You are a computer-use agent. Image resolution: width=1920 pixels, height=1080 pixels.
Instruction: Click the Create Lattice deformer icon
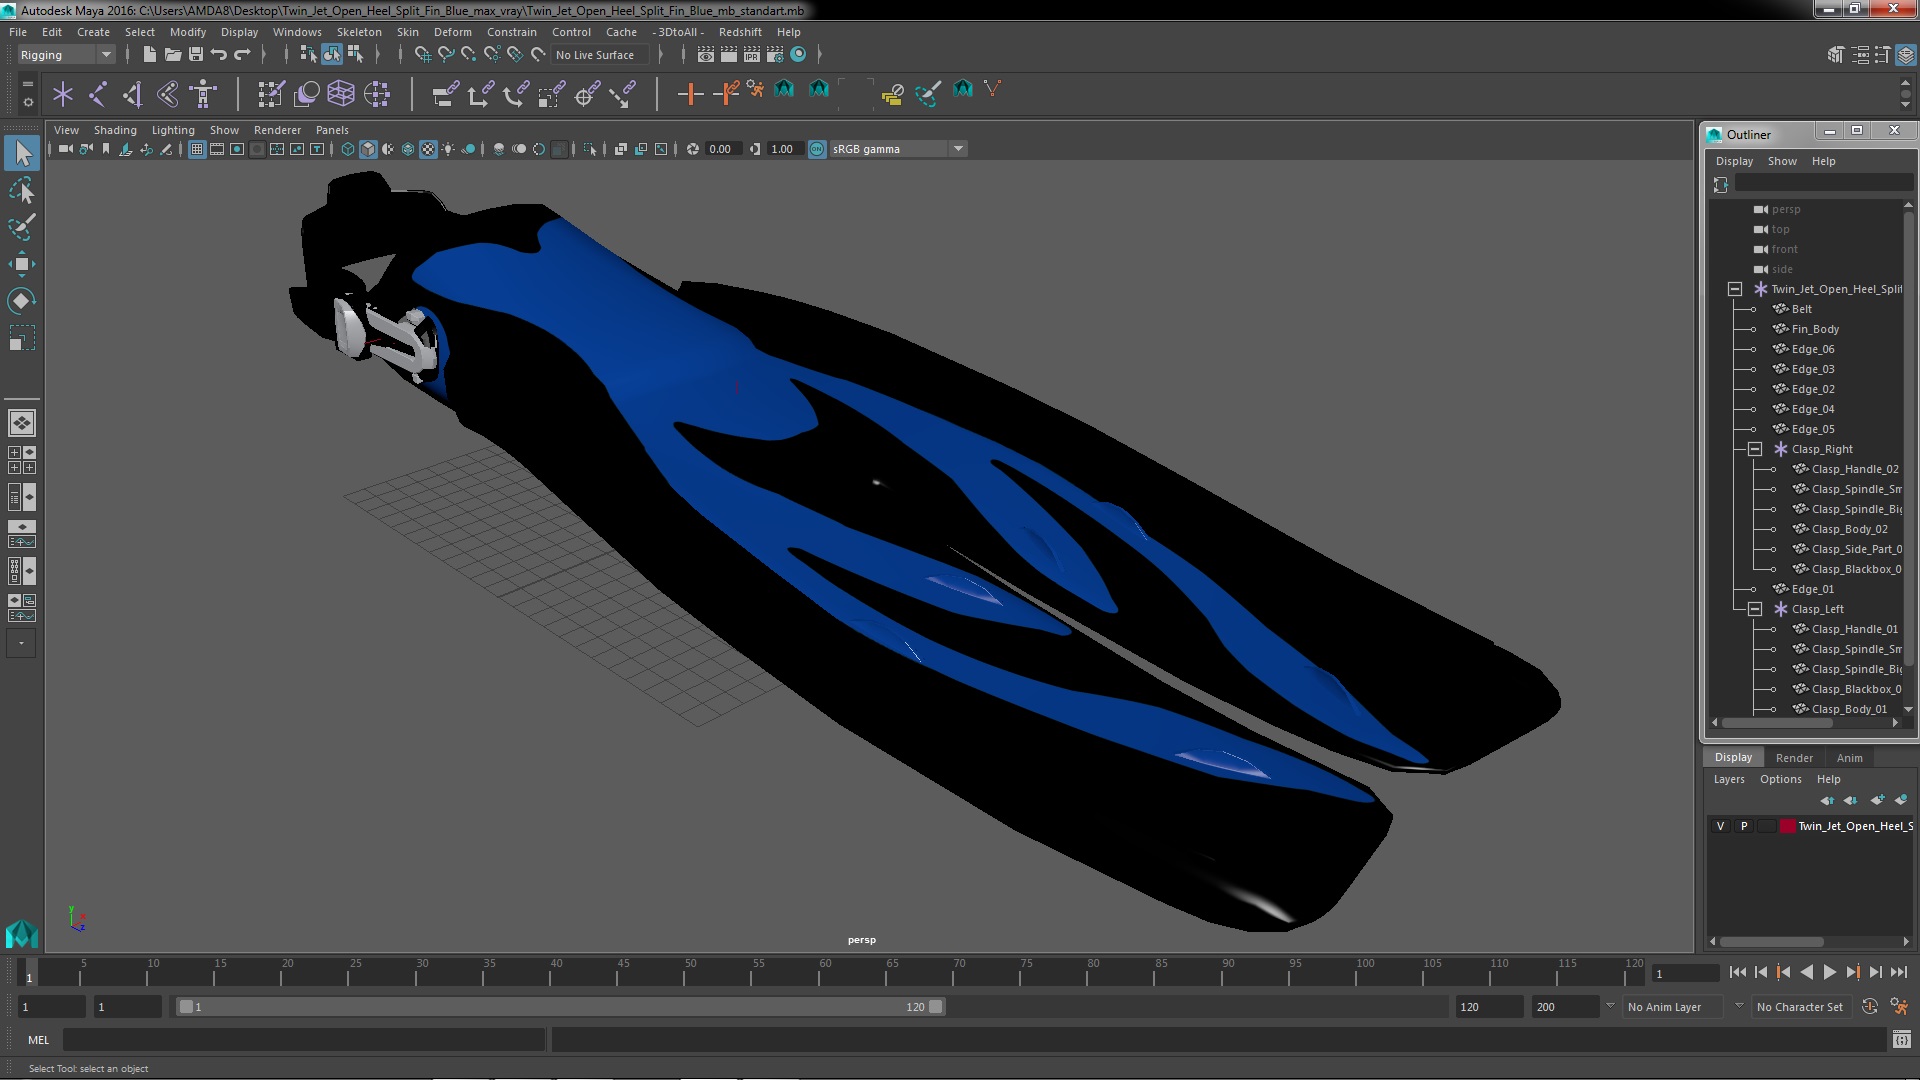pos(341,94)
